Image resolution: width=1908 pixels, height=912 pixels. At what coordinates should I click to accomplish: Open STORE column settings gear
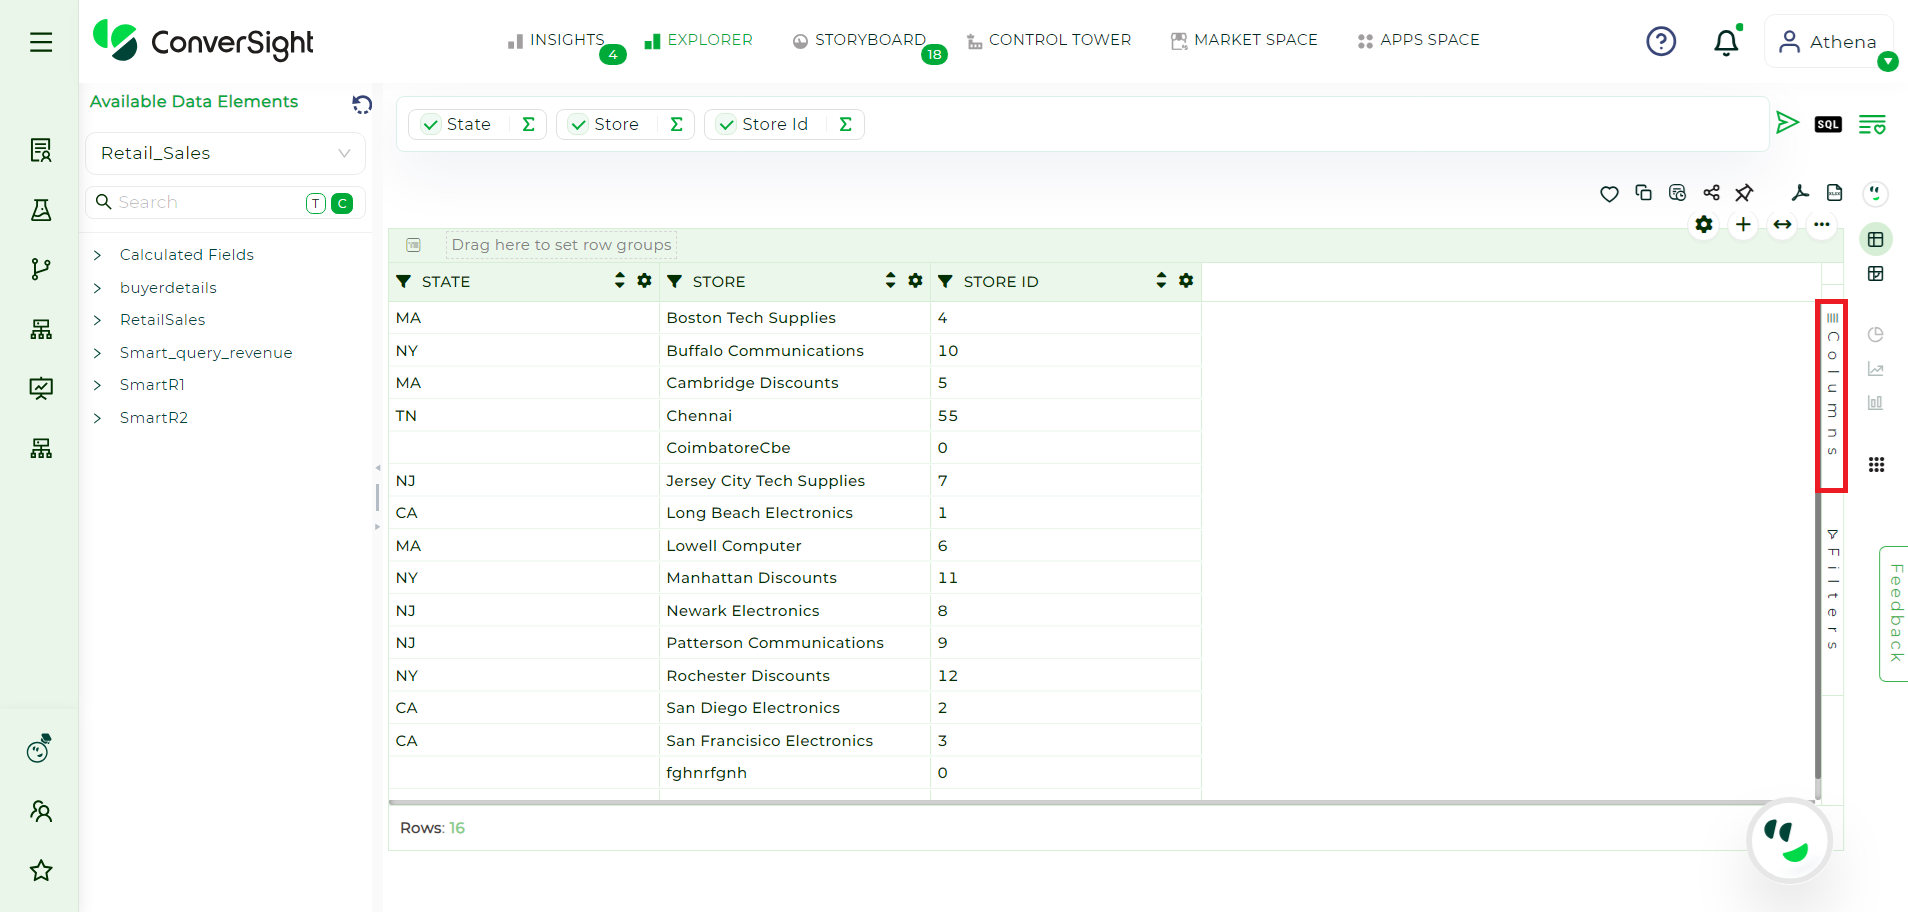(x=915, y=281)
